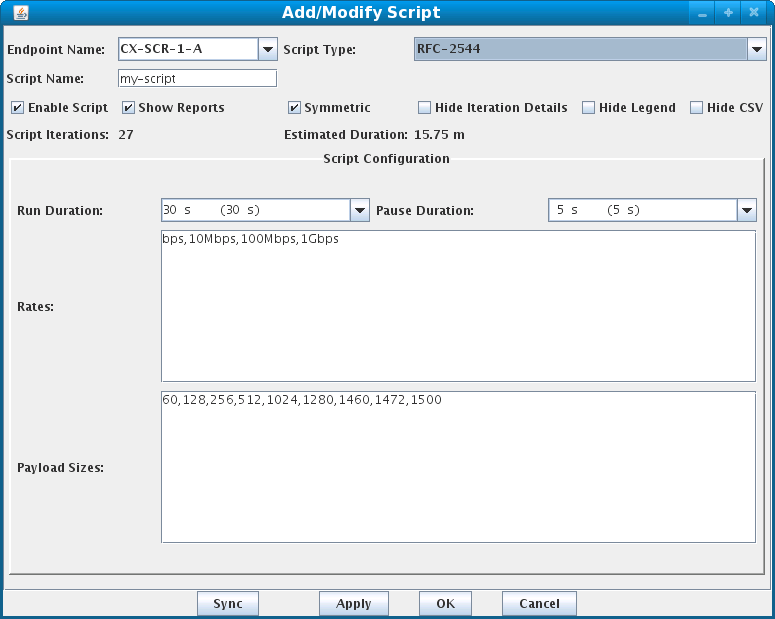Maximize the Add/Modify Script window
The height and width of the screenshot is (619, 775).
pyautogui.click(x=728, y=12)
